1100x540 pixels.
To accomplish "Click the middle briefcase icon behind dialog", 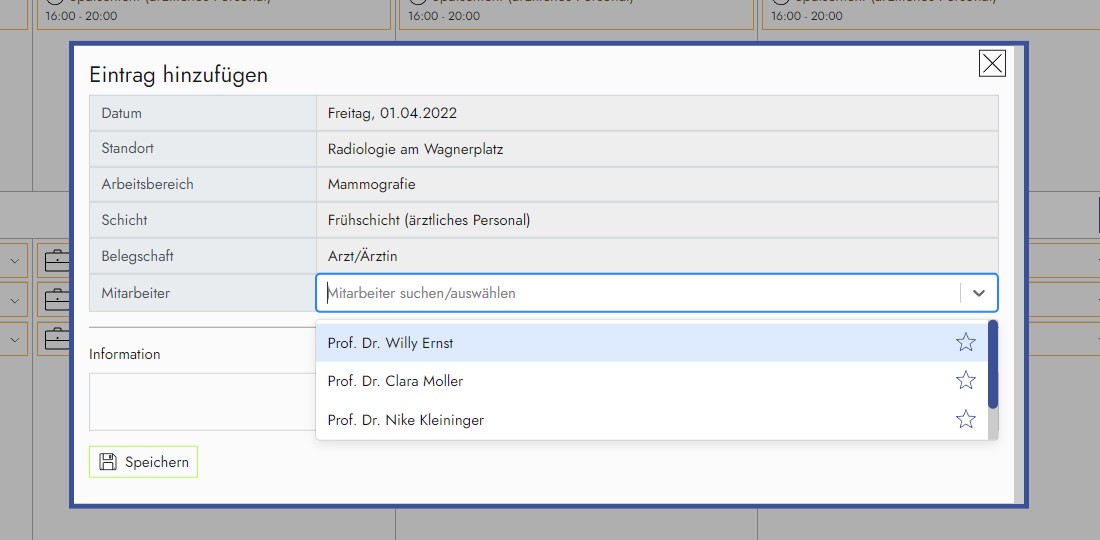I will point(56,299).
